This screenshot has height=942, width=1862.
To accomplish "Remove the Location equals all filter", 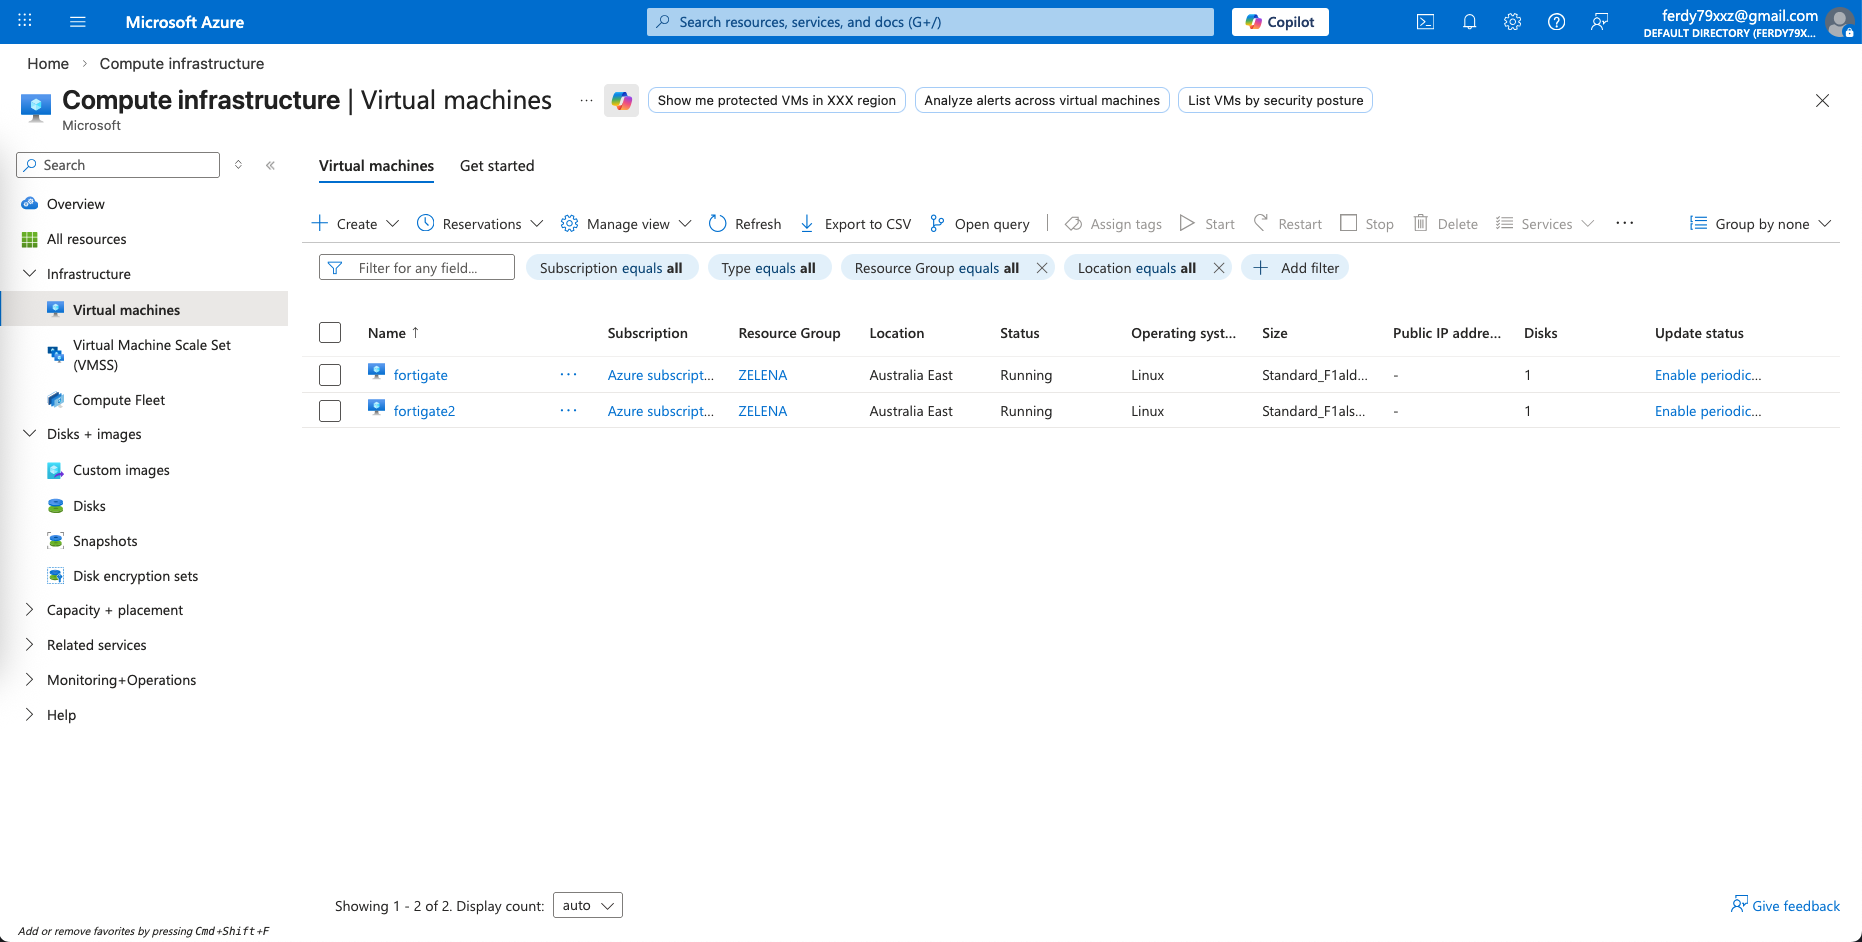I will click(x=1219, y=268).
